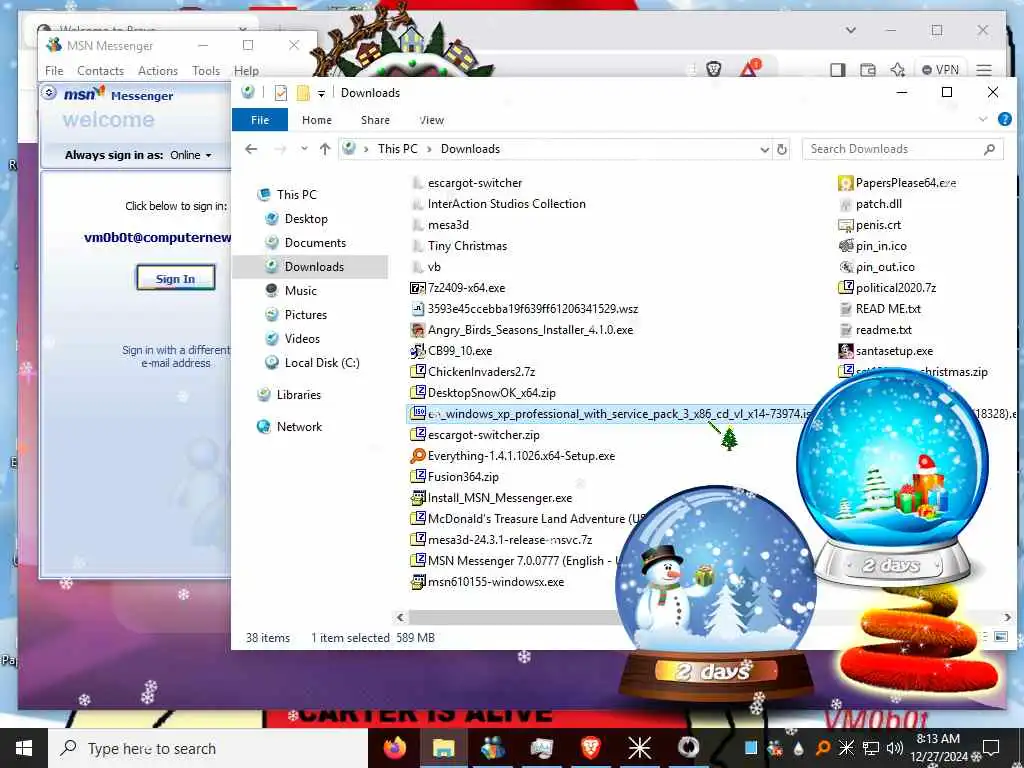Open Brave browser taskbar icon
This screenshot has width=1024, height=768.
pos(590,748)
